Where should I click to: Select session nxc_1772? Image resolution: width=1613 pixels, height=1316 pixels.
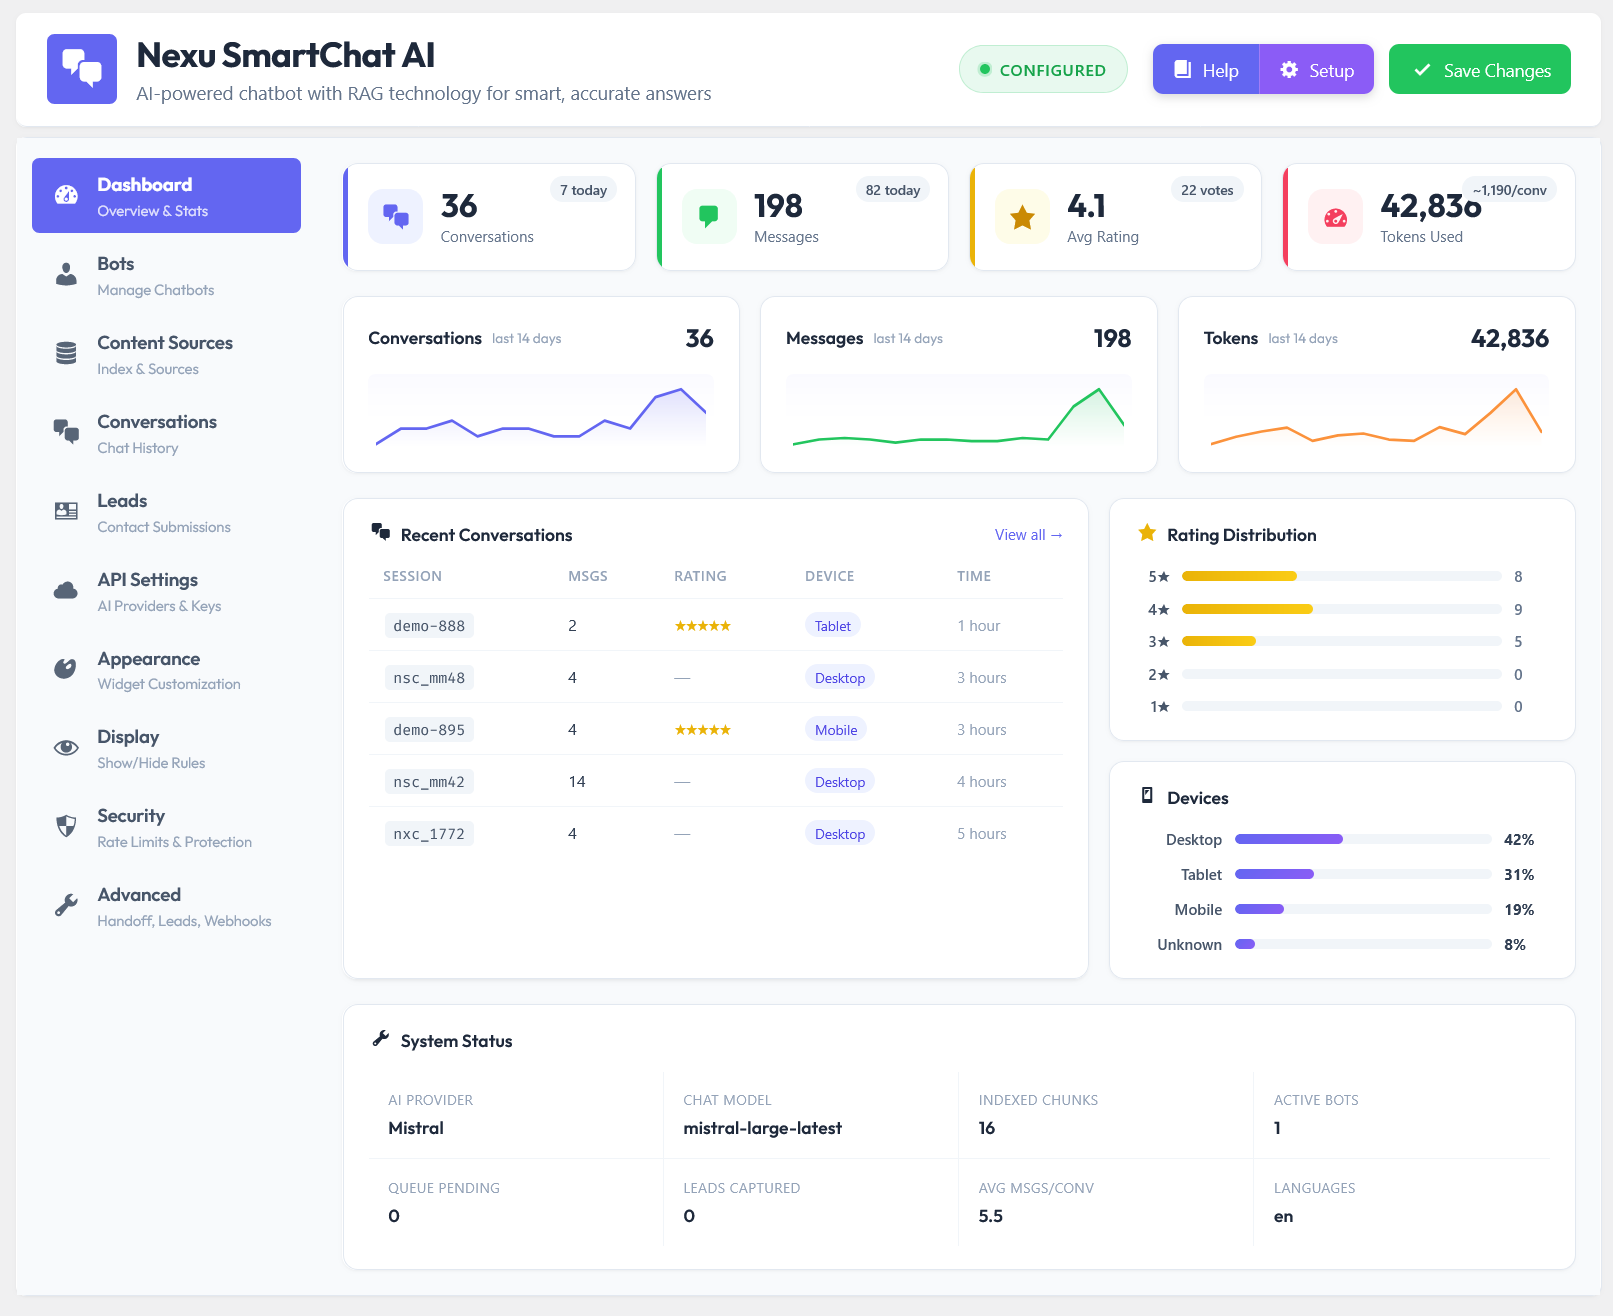coord(429,833)
